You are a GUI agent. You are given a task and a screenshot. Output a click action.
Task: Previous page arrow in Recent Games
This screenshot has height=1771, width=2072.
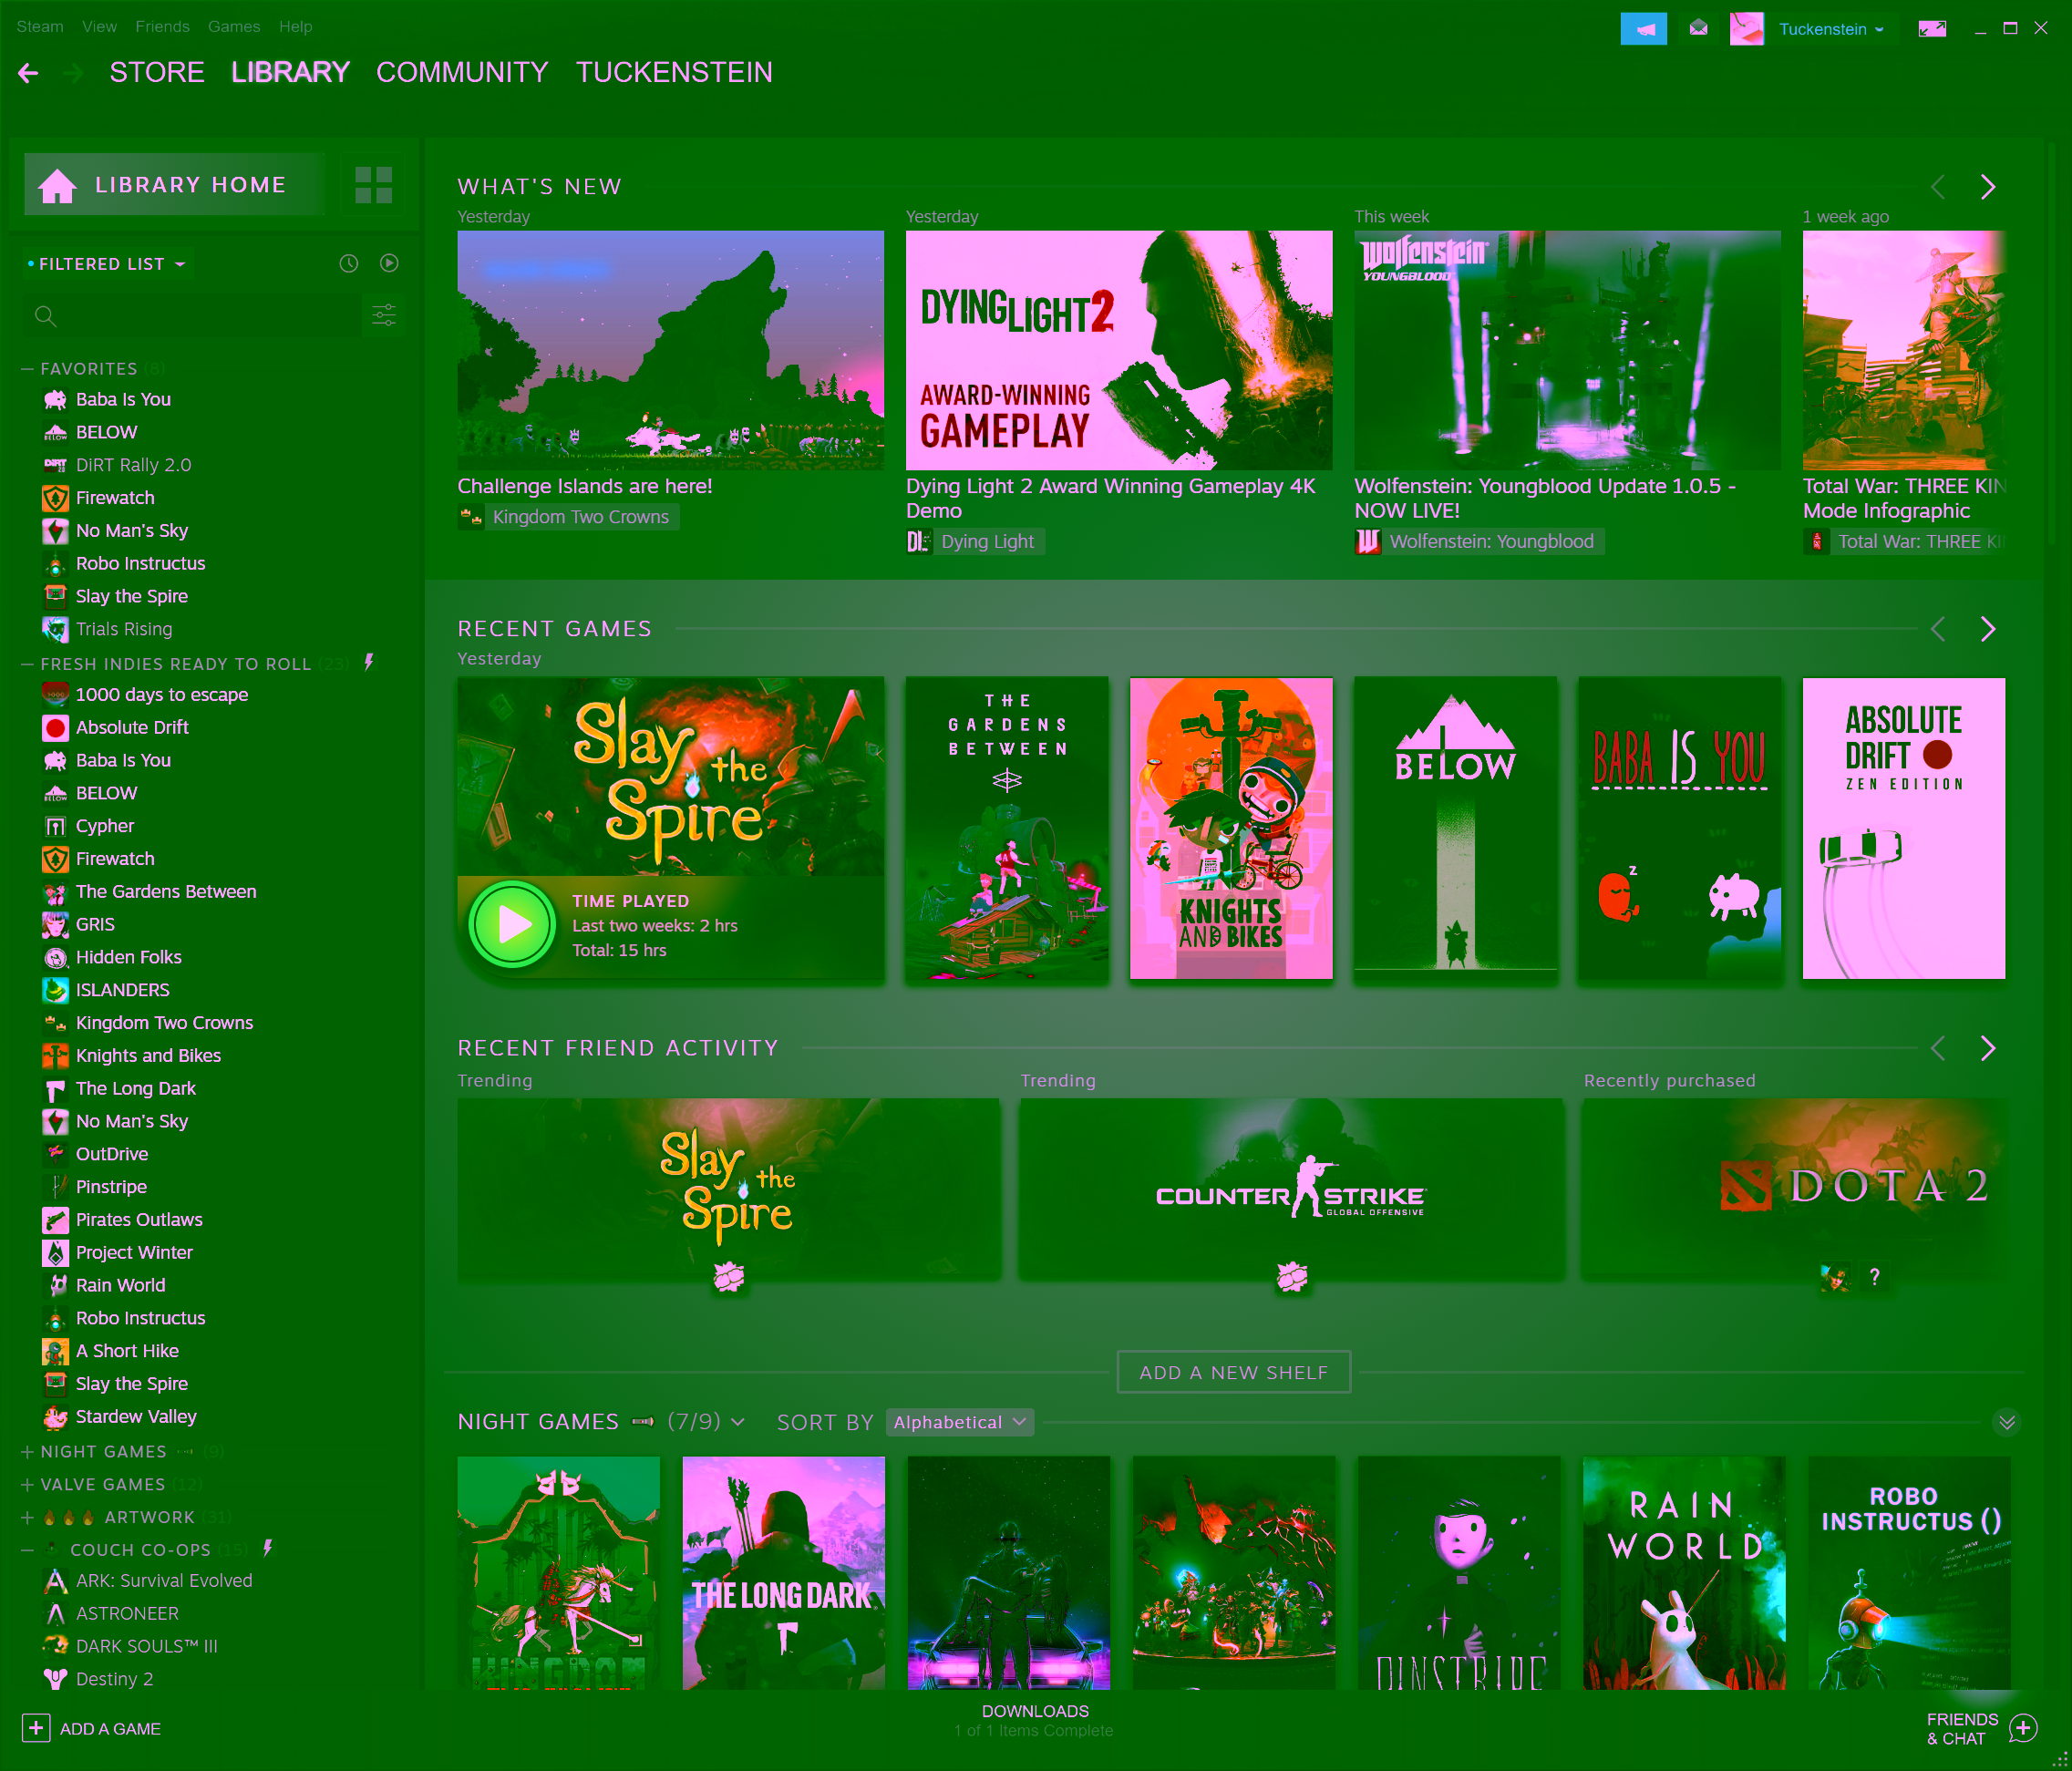pos(1938,629)
